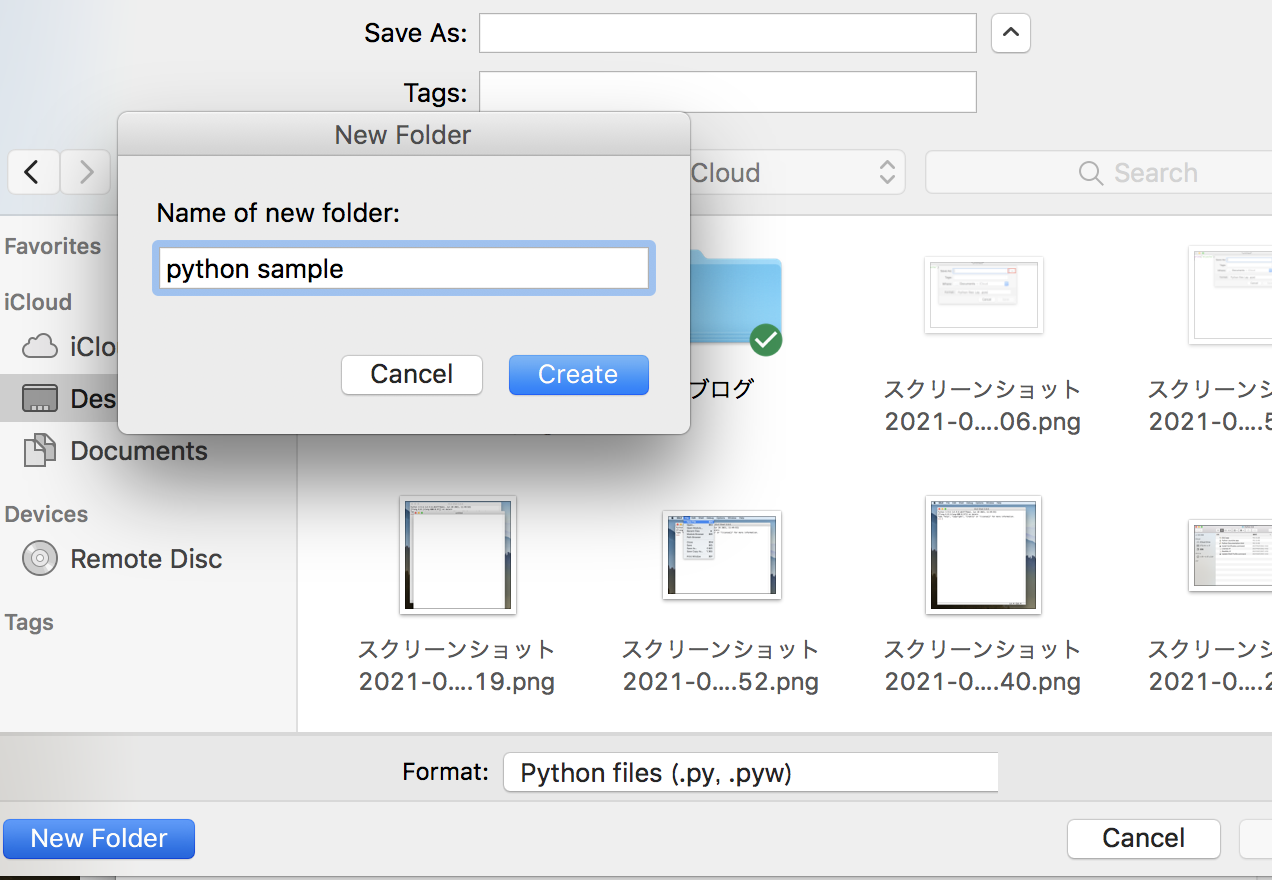Click the New Folder button at bottom left
This screenshot has width=1272, height=880.
[99, 838]
